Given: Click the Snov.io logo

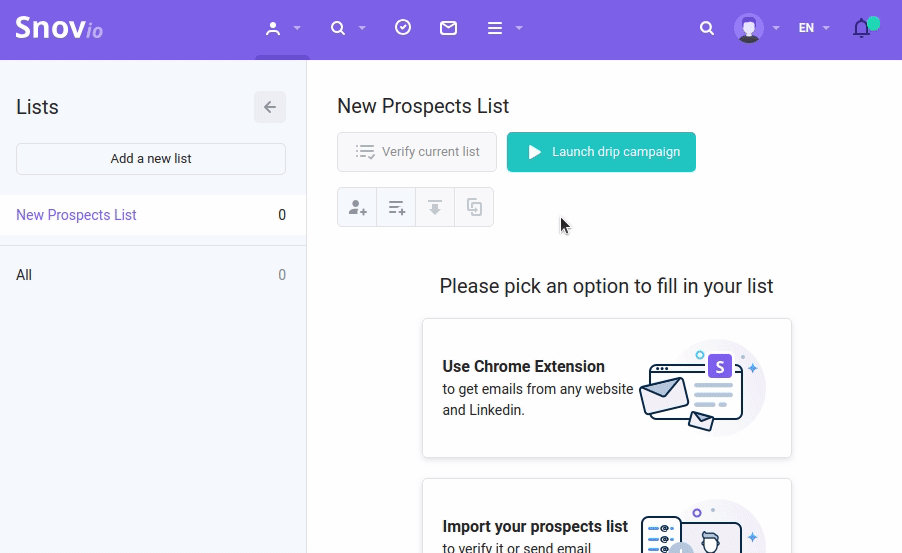Looking at the screenshot, I should tap(59, 28).
